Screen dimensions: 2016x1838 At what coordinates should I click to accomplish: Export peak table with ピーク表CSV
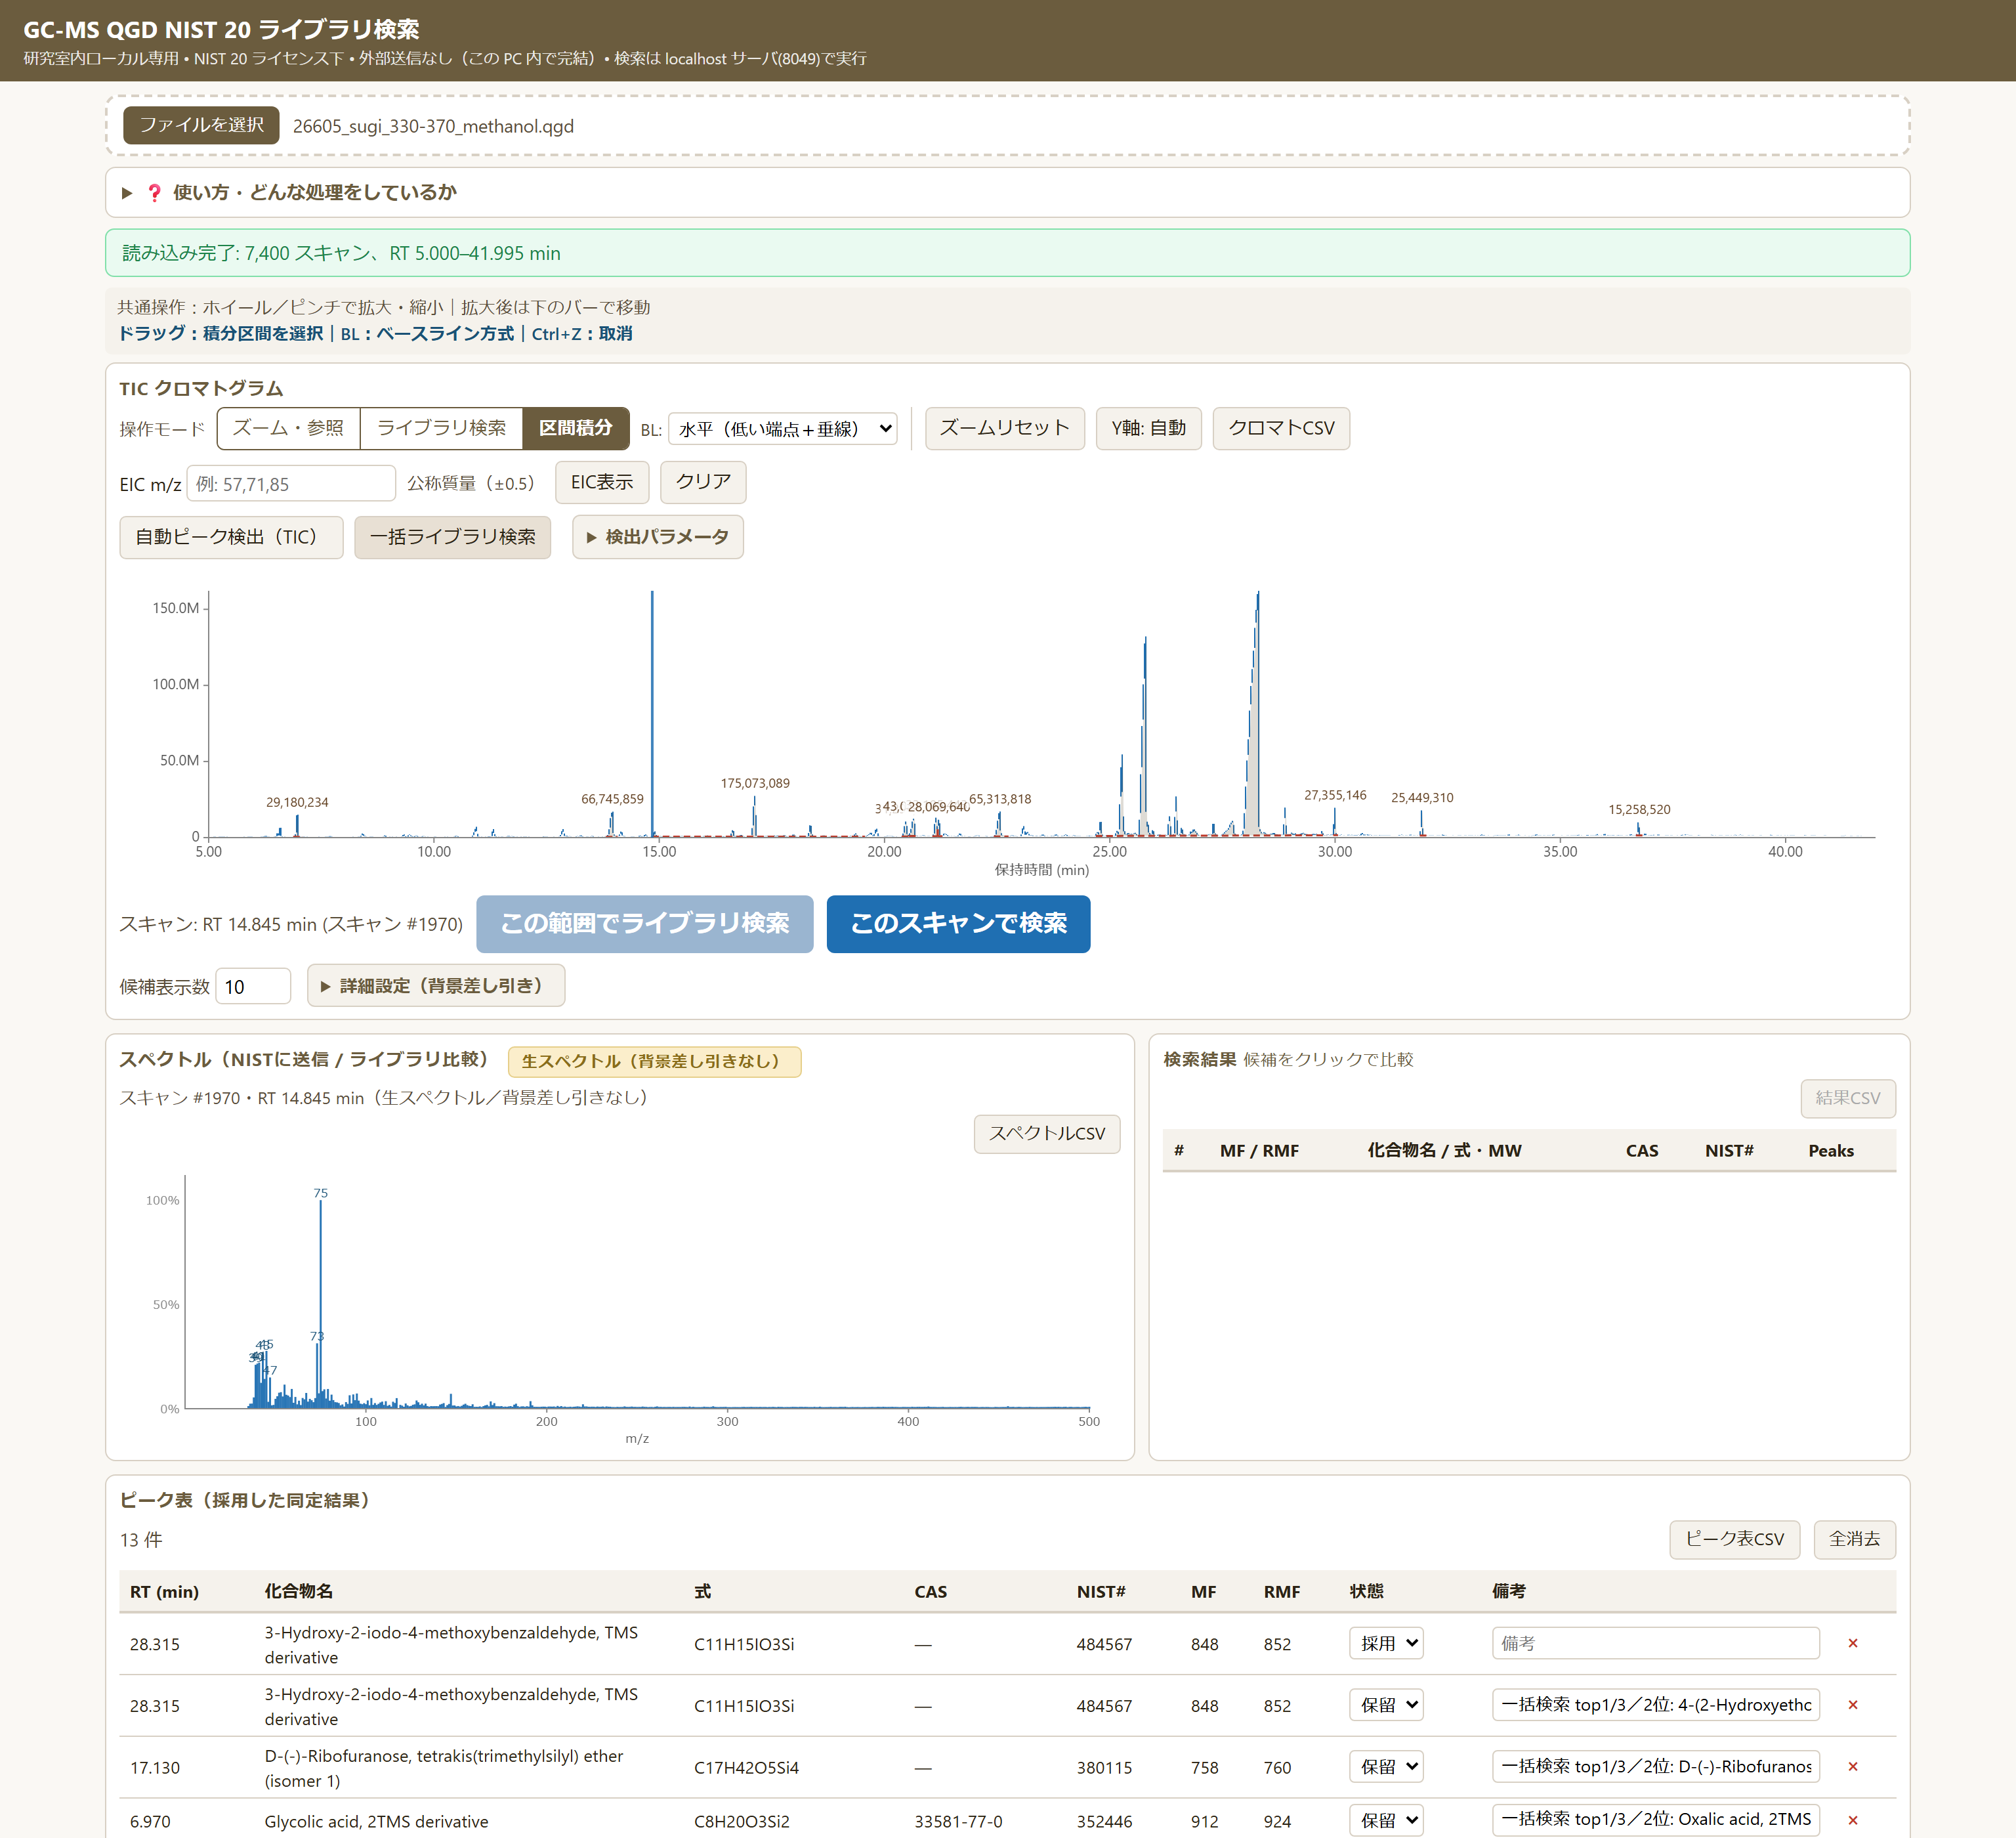coord(1734,1539)
